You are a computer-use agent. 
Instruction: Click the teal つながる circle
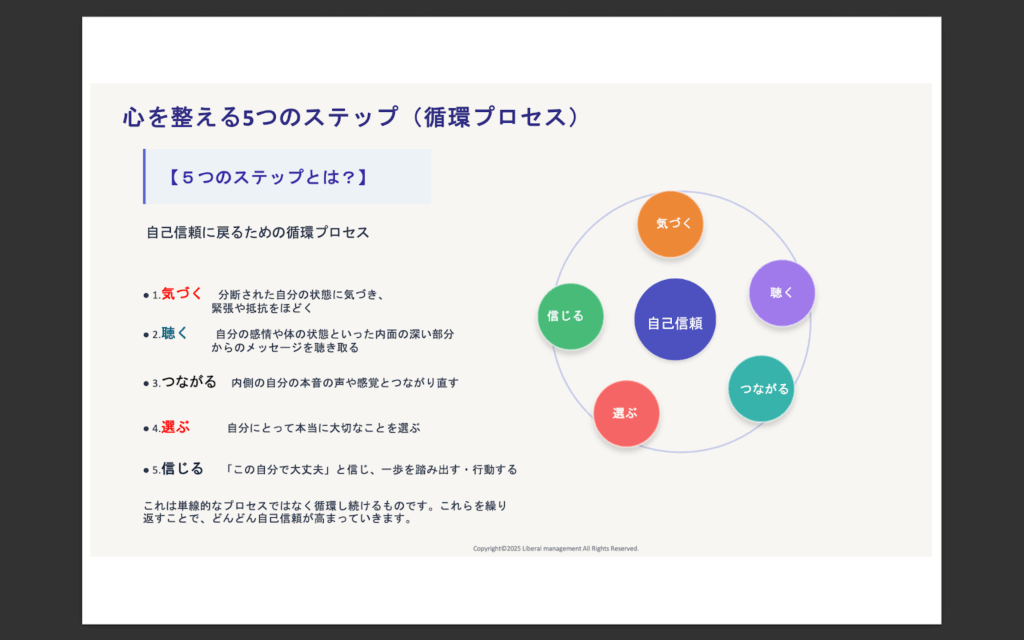pyautogui.click(x=761, y=388)
